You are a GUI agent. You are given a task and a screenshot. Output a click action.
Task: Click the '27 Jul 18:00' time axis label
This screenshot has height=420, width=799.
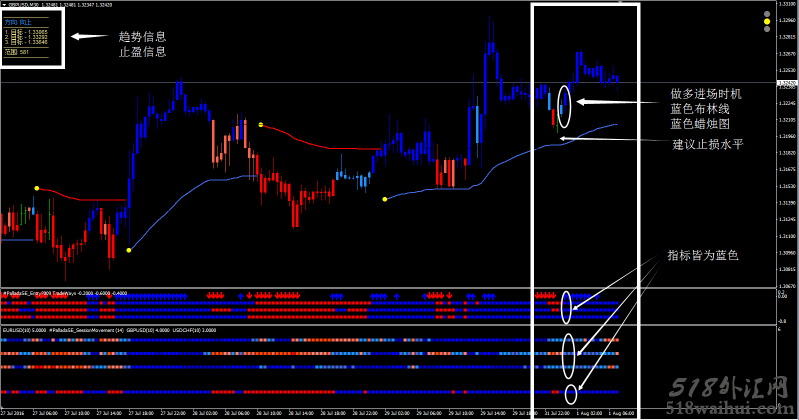(142, 413)
